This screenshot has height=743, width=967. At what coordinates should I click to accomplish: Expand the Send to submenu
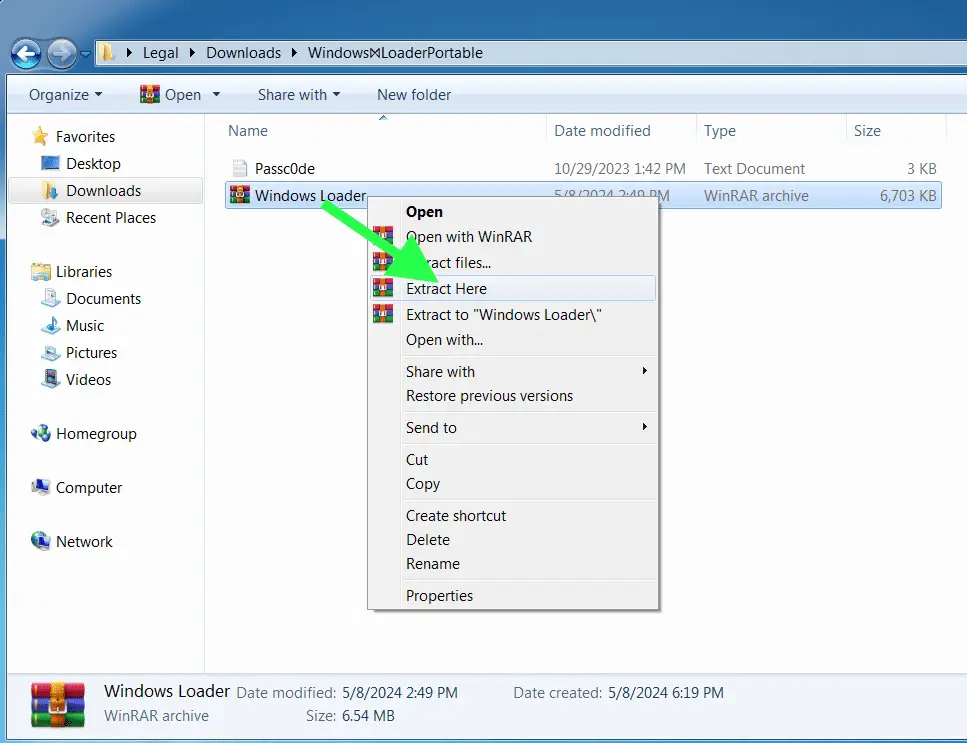[x=431, y=427]
